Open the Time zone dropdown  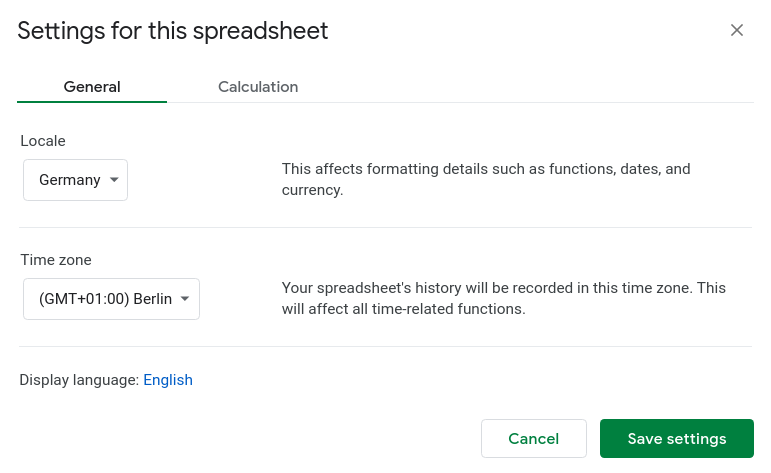point(111,299)
